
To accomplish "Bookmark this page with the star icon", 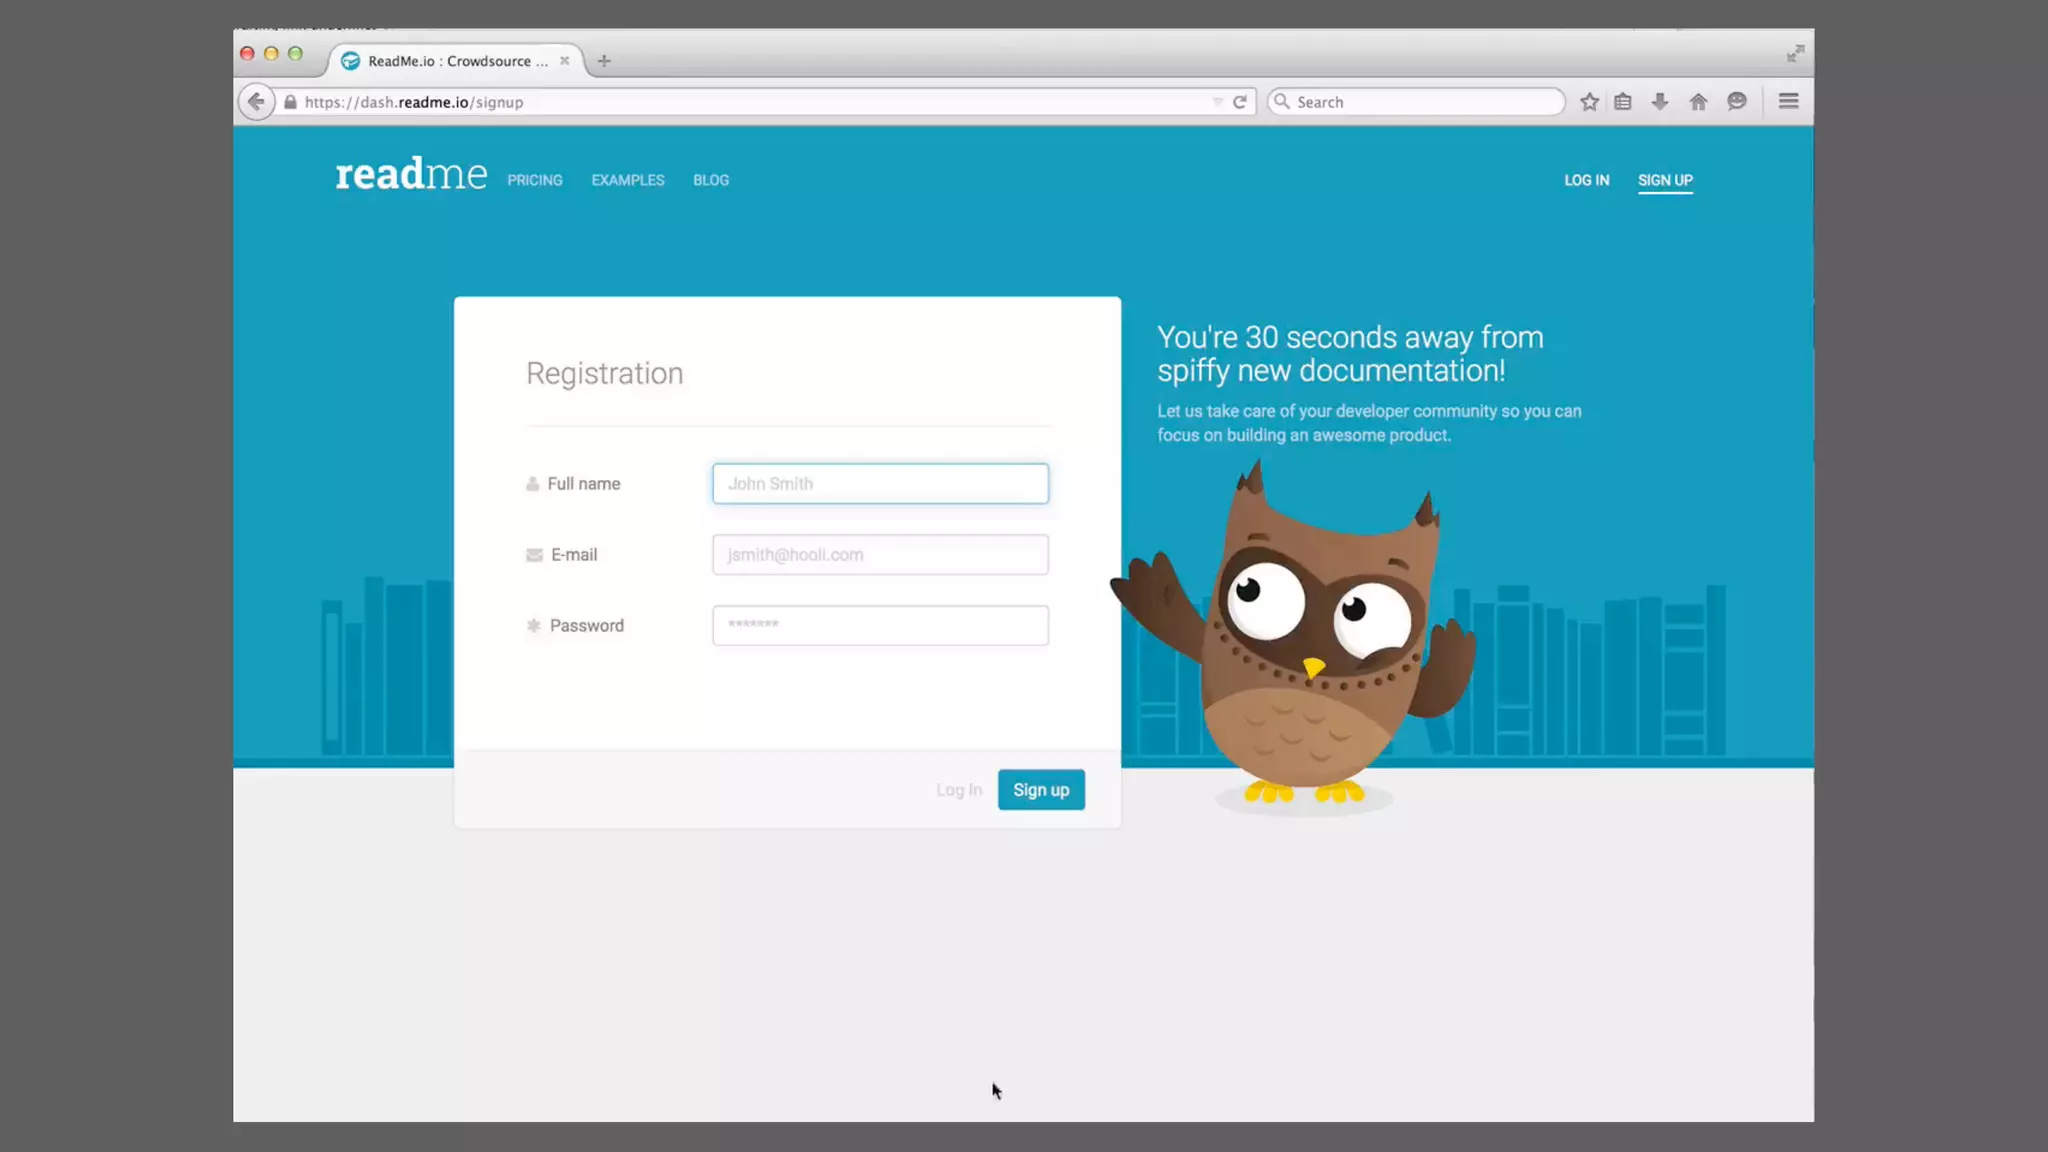I will pyautogui.click(x=1589, y=102).
